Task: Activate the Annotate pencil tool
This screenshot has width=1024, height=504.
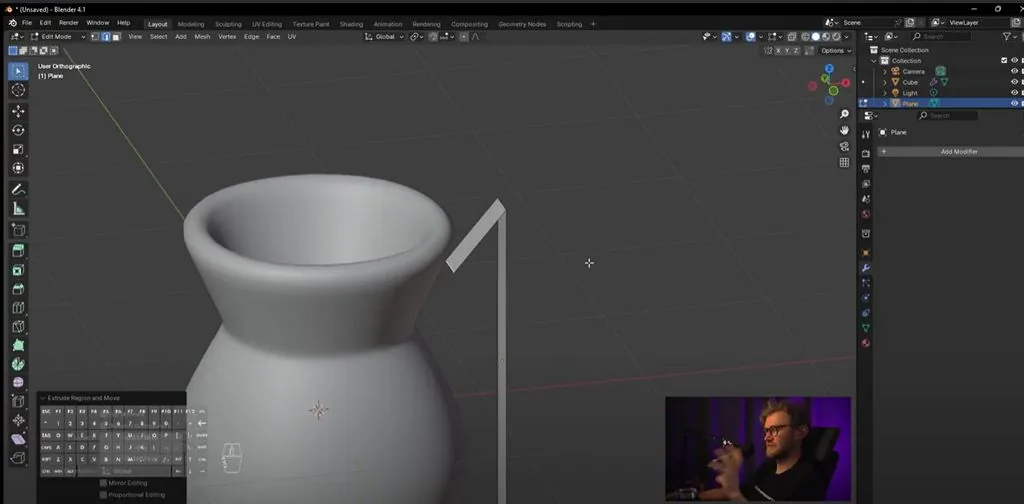Action: (18, 190)
